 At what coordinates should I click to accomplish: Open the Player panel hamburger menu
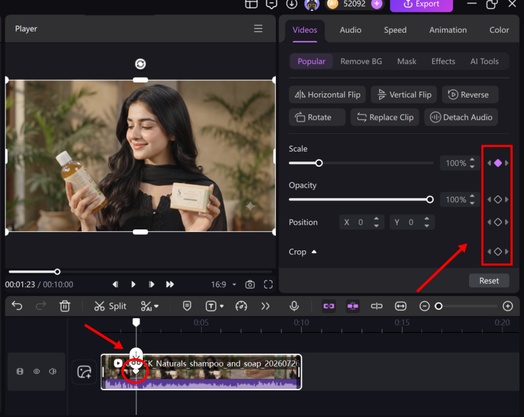[x=258, y=28]
